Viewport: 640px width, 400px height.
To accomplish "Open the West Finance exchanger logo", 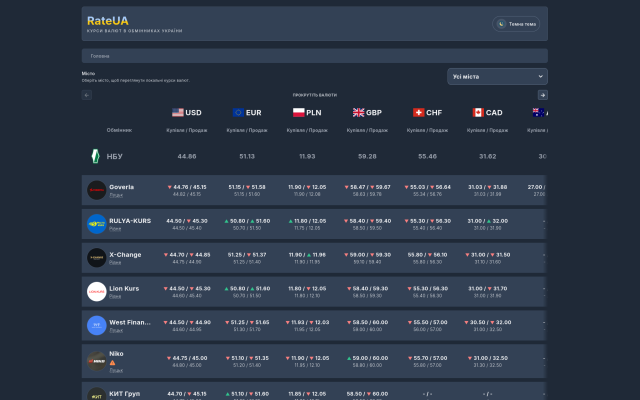I will [x=97, y=326].
